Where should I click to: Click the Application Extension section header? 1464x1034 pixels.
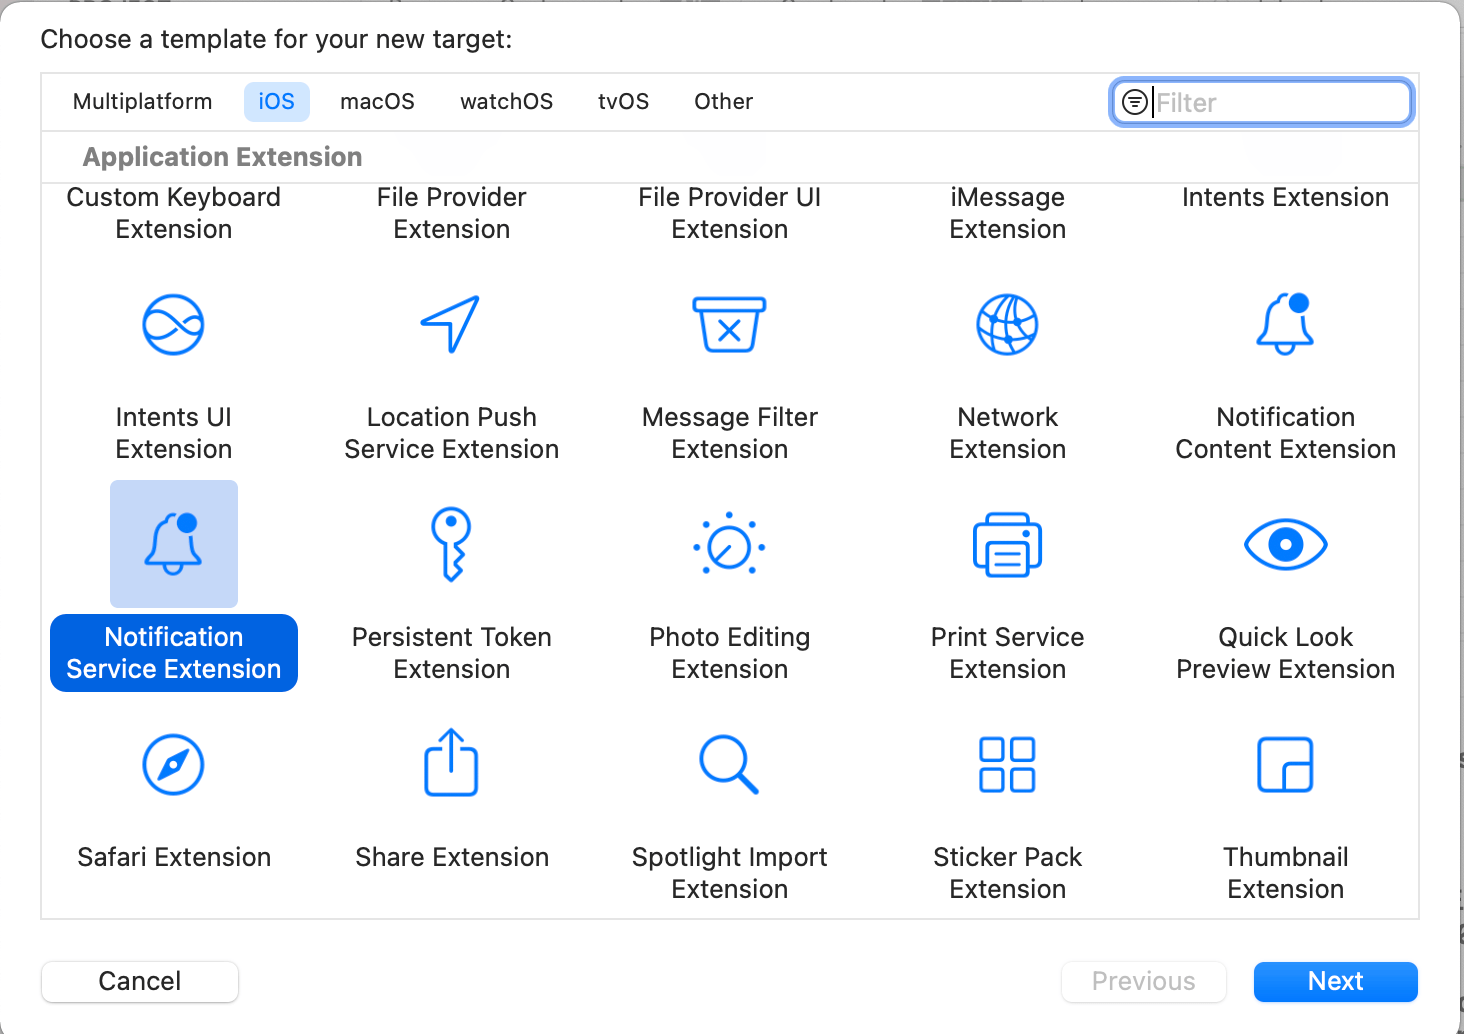222,157
